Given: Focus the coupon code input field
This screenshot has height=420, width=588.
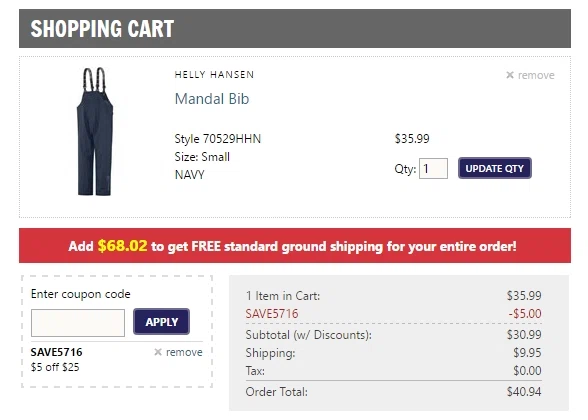Looking at the screenshot, I should [x=78, y=322].
